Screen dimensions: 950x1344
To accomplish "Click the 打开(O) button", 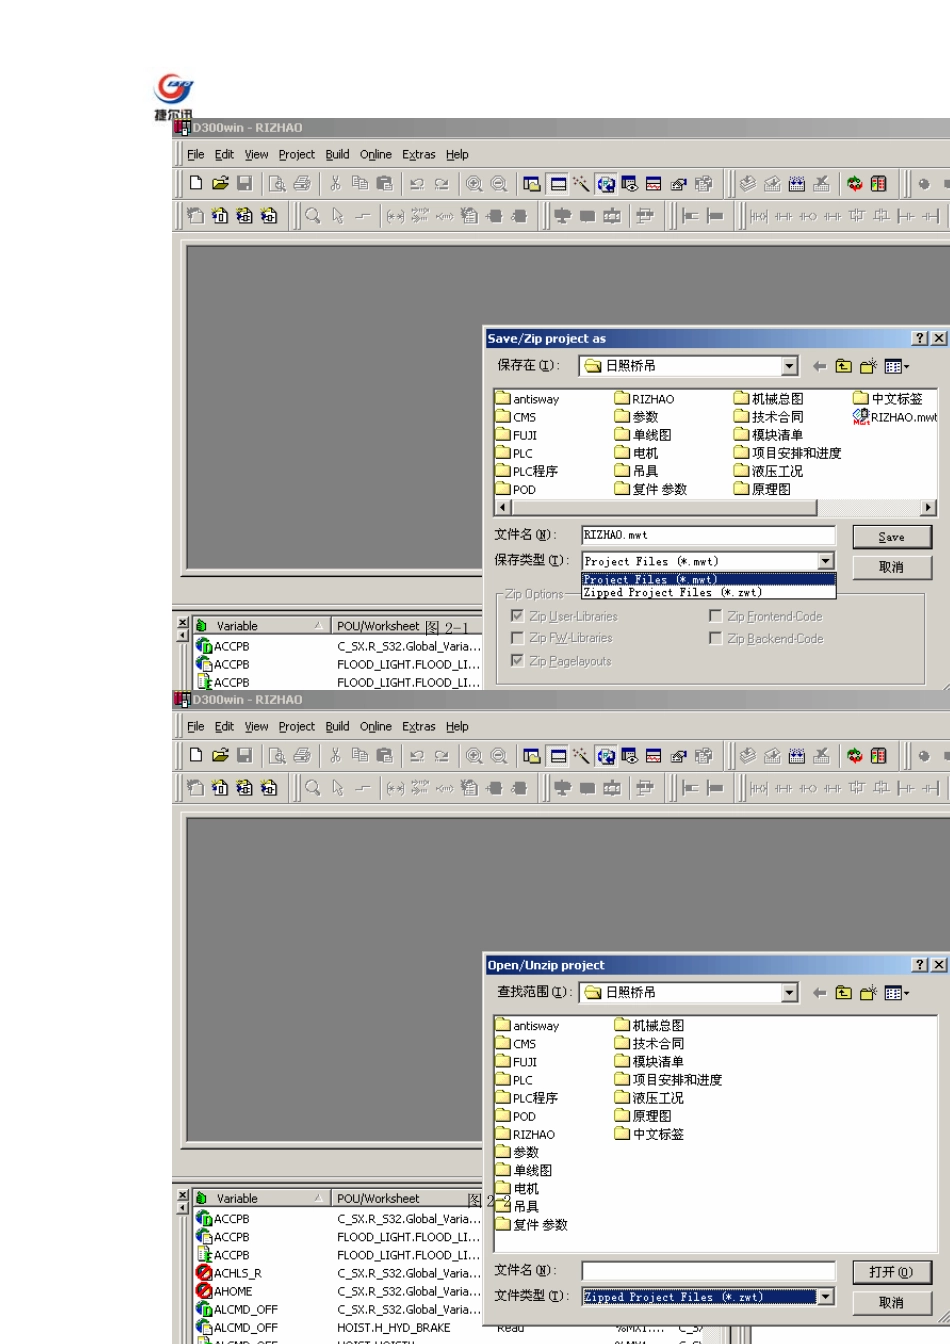I will (x=891, y=1272).
